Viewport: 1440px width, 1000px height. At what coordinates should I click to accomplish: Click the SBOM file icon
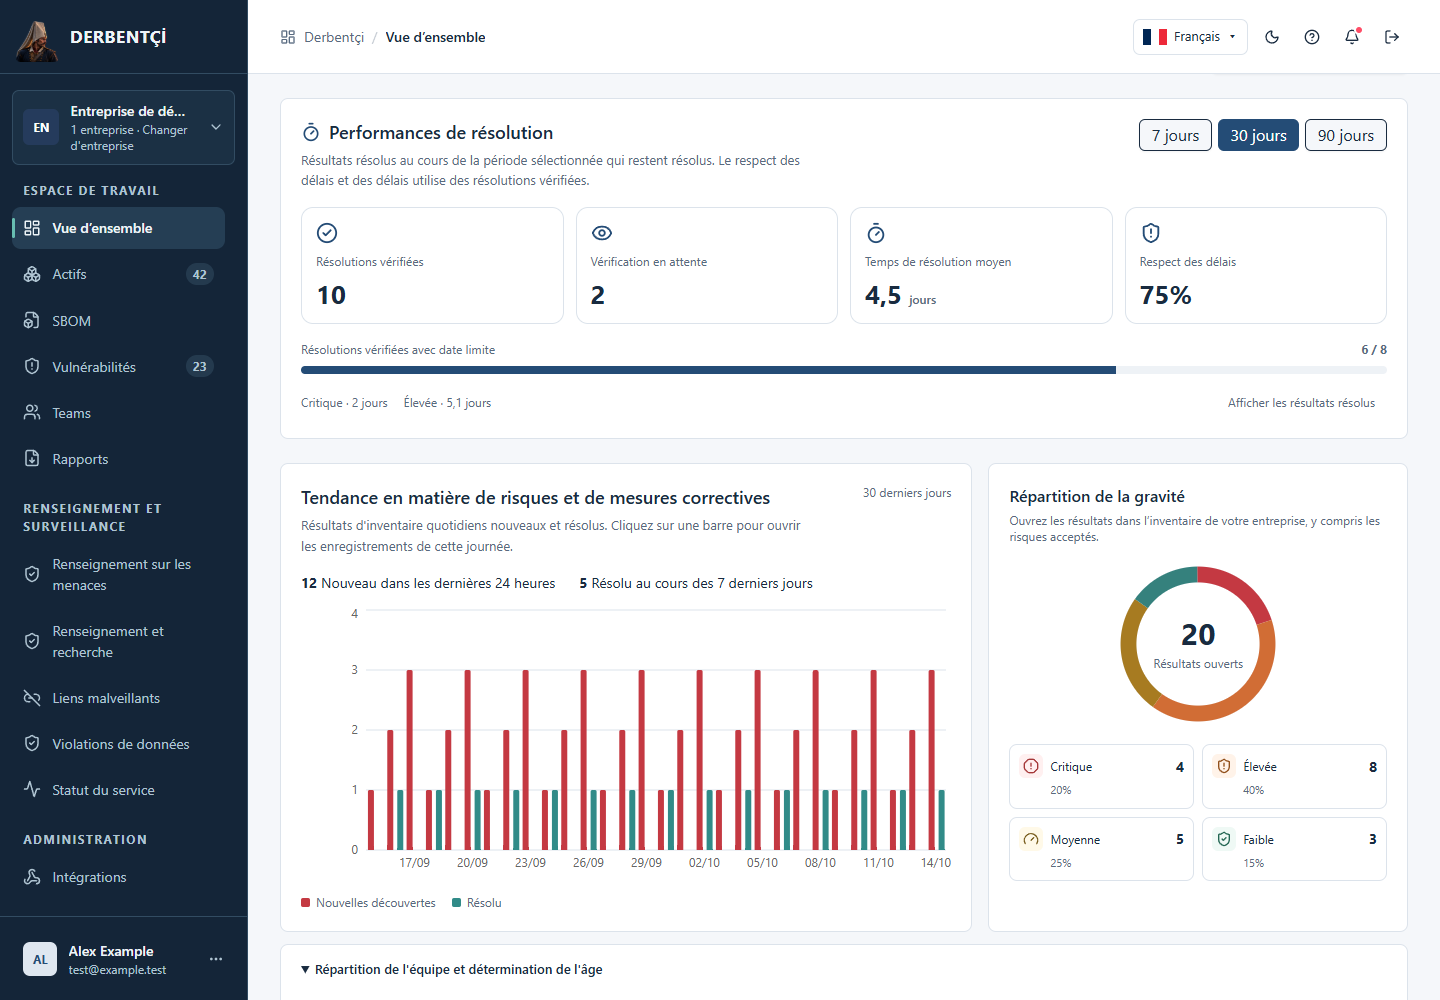coord(32,321)
